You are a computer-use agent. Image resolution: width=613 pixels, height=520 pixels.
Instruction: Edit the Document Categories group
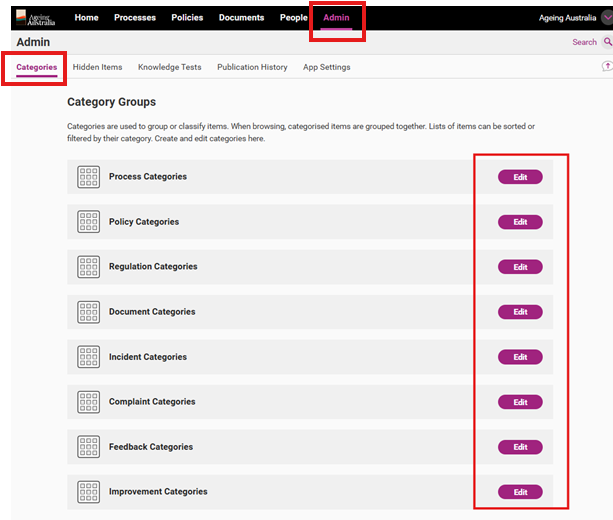click(520, 312)
